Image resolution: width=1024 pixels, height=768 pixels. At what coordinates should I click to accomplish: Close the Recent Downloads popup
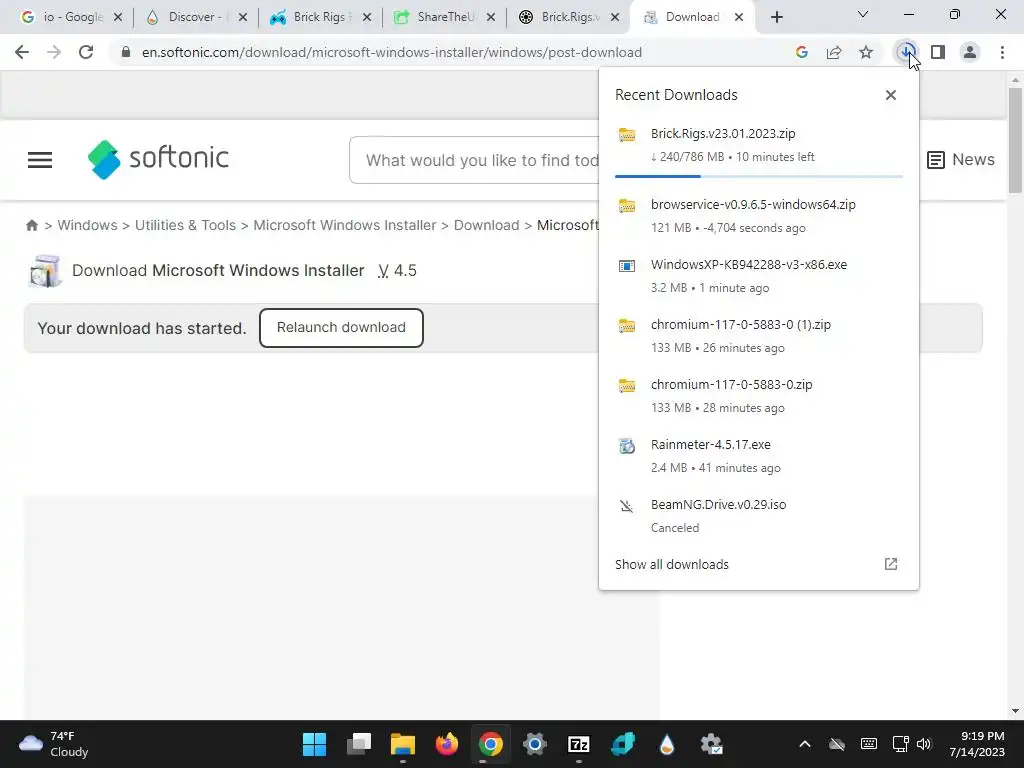click(891, 95)
